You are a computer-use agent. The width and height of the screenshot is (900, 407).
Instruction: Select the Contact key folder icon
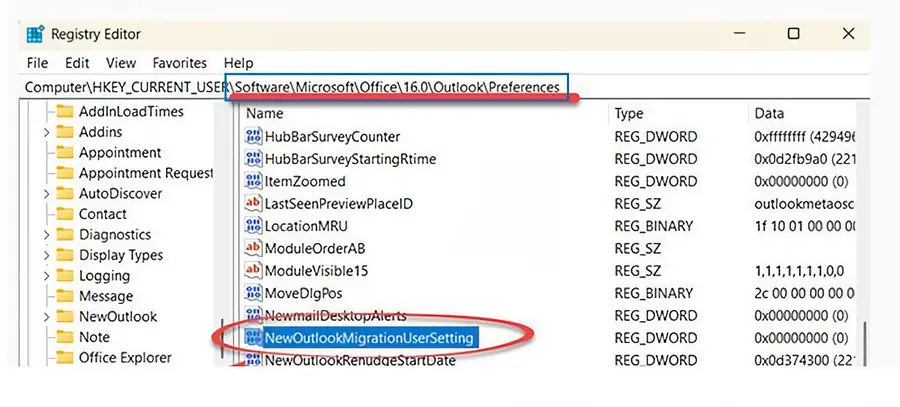pos(65,214)
